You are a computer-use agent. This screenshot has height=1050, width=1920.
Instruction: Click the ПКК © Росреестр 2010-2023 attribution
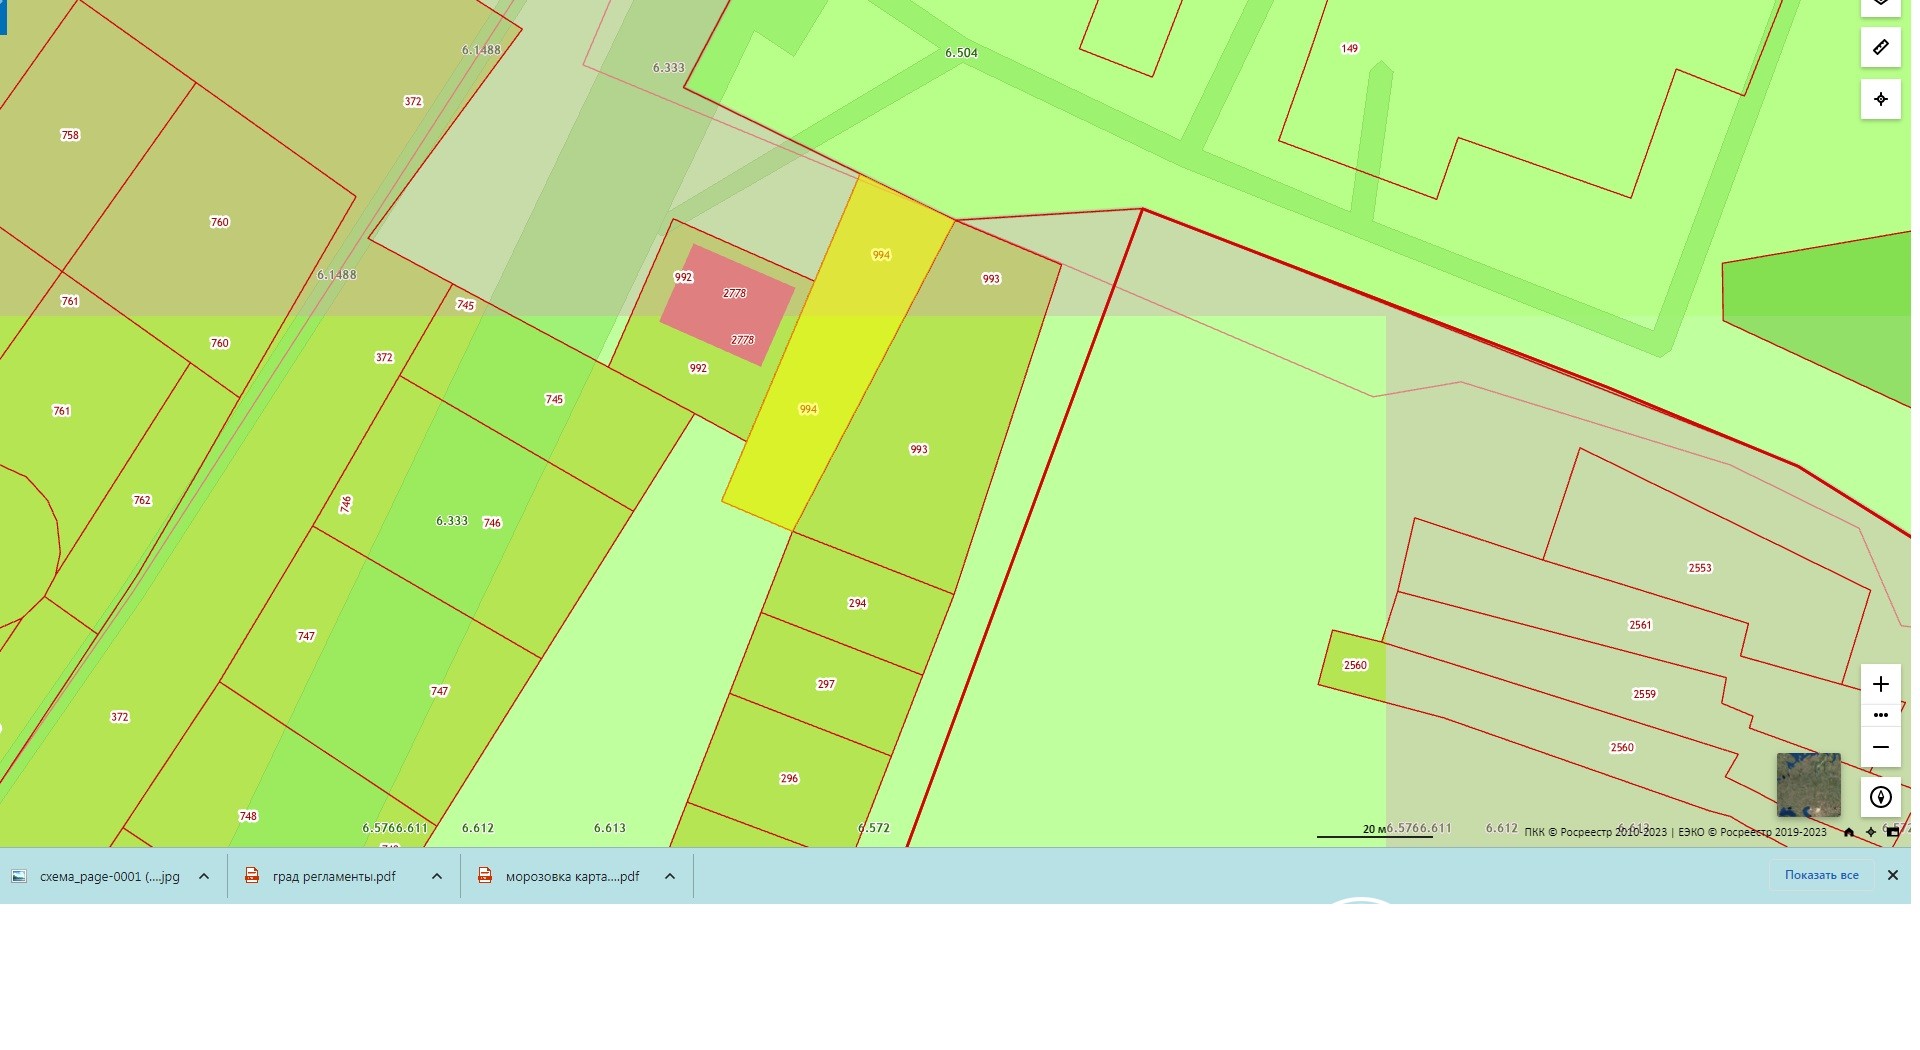click(1595, 832)
